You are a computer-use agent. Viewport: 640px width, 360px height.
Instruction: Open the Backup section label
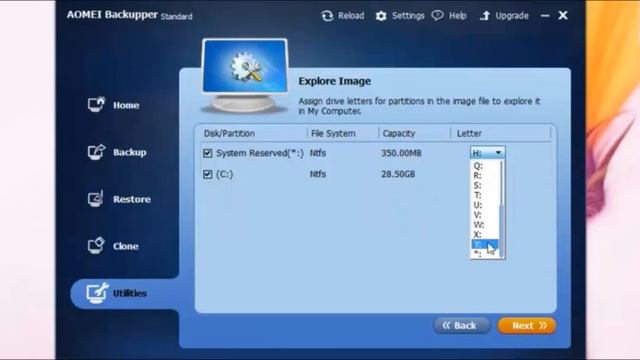coord(130,152)
